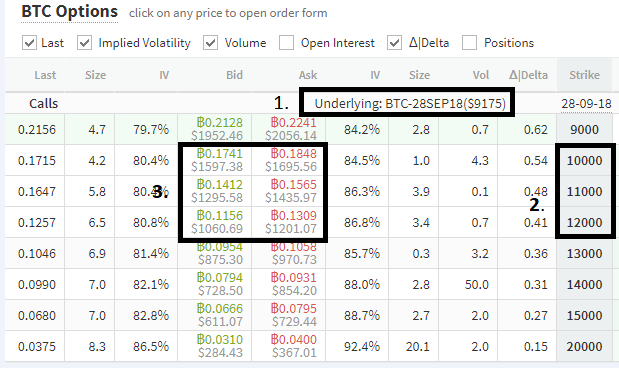Image resolution: width=619 pixels, height=368 pixels.
Task: Disable the Volume column checkbox
Action: pos(210,43)
